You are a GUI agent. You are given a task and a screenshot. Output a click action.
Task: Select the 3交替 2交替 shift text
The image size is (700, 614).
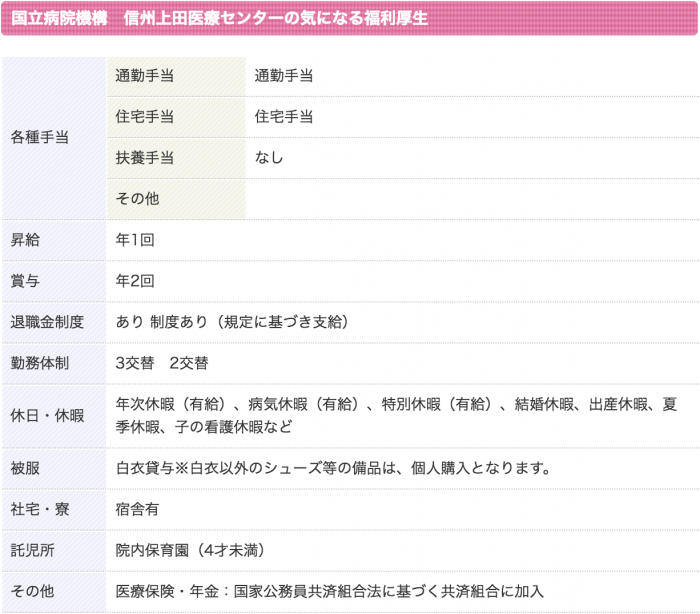(x=162, y=363)
